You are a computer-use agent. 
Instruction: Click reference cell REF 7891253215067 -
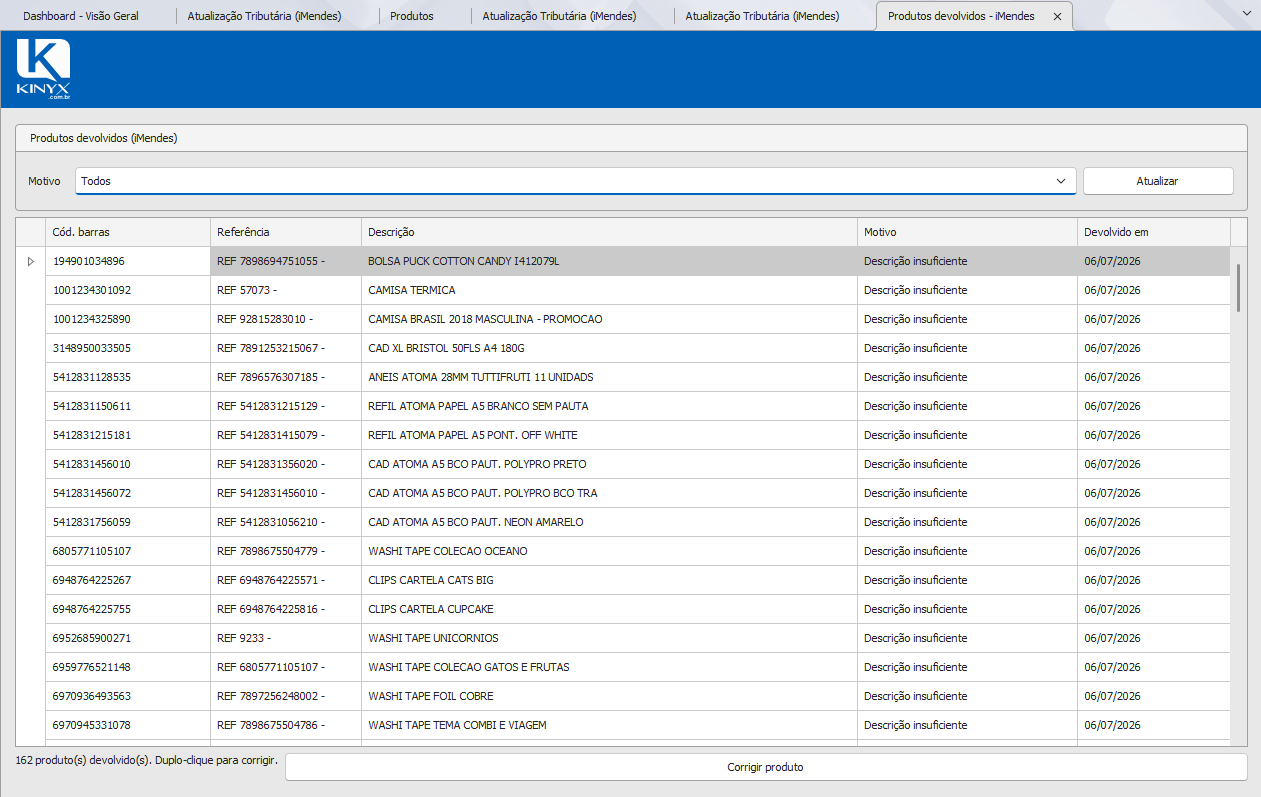pos(286,348)
